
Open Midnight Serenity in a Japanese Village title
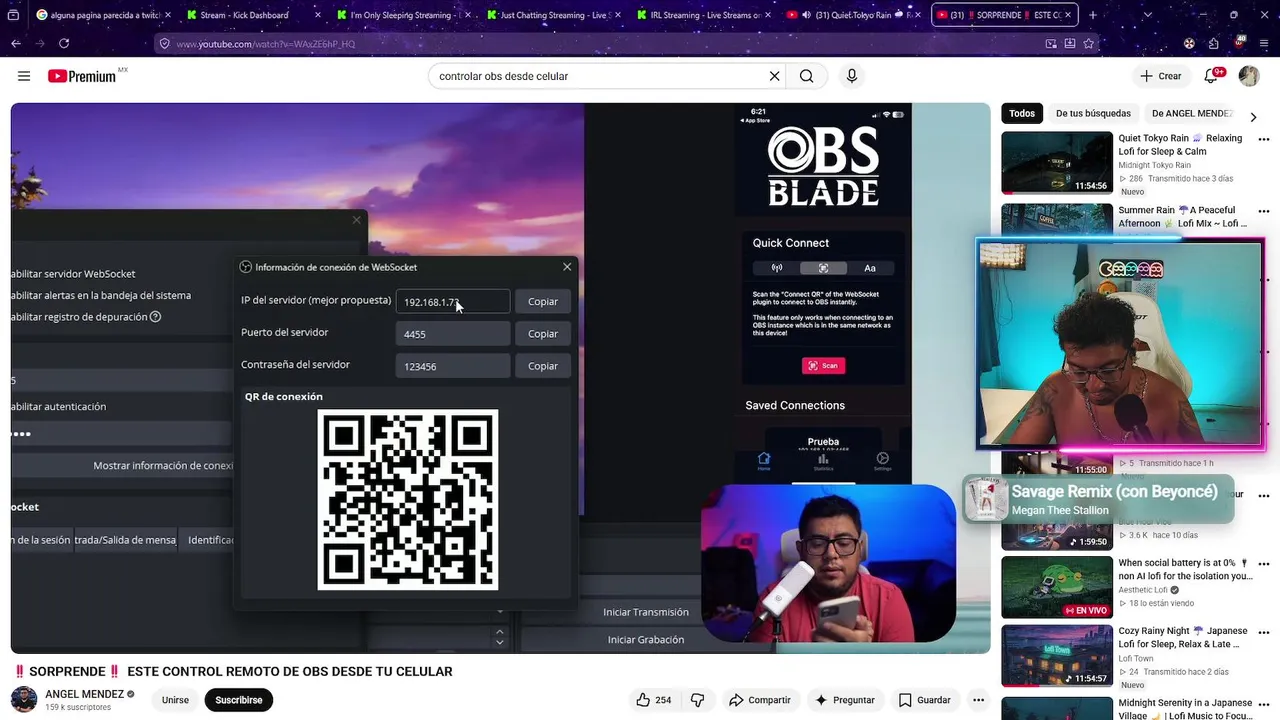[1184, 709]
